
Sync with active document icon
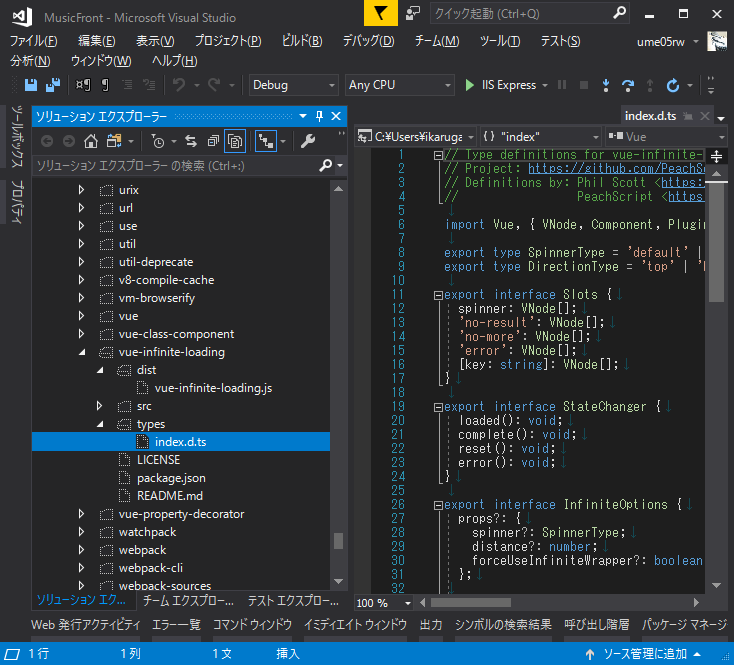[191, 141]
